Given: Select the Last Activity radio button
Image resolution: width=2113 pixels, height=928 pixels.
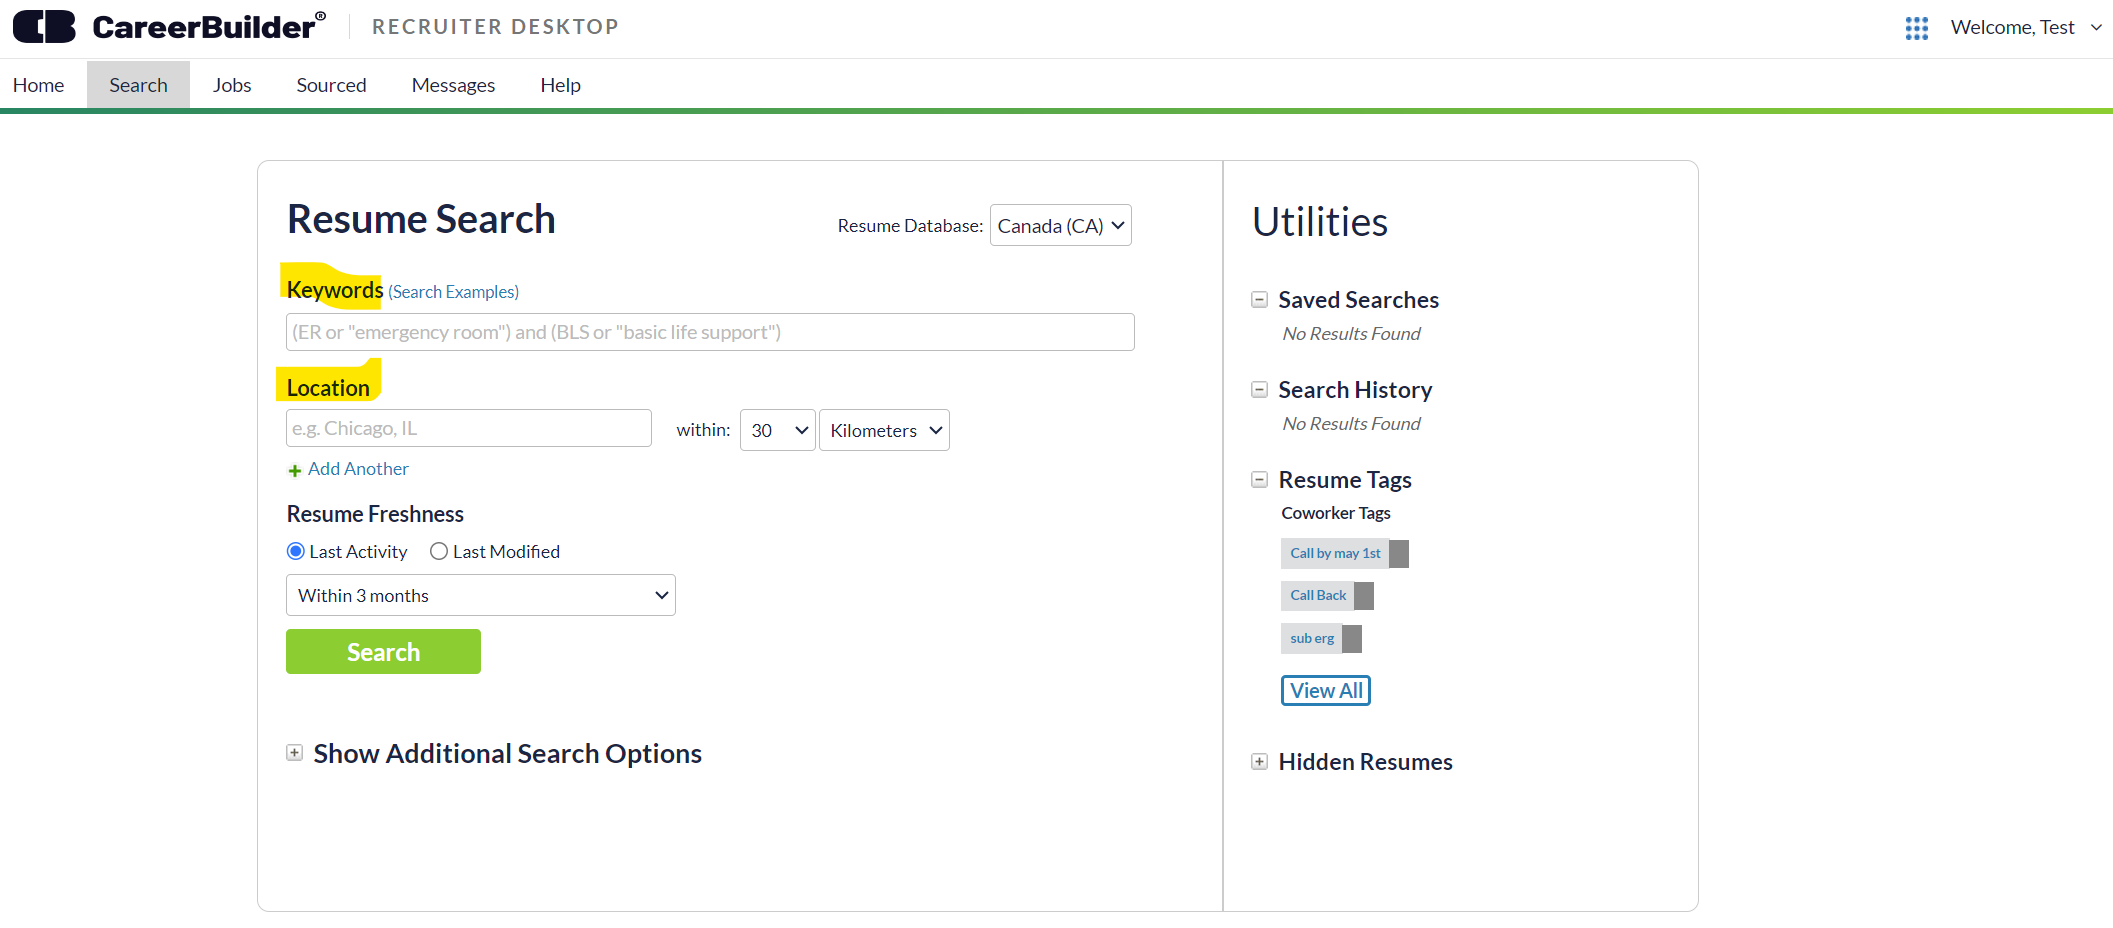Looking at the screenshot, I should [296, 552].
